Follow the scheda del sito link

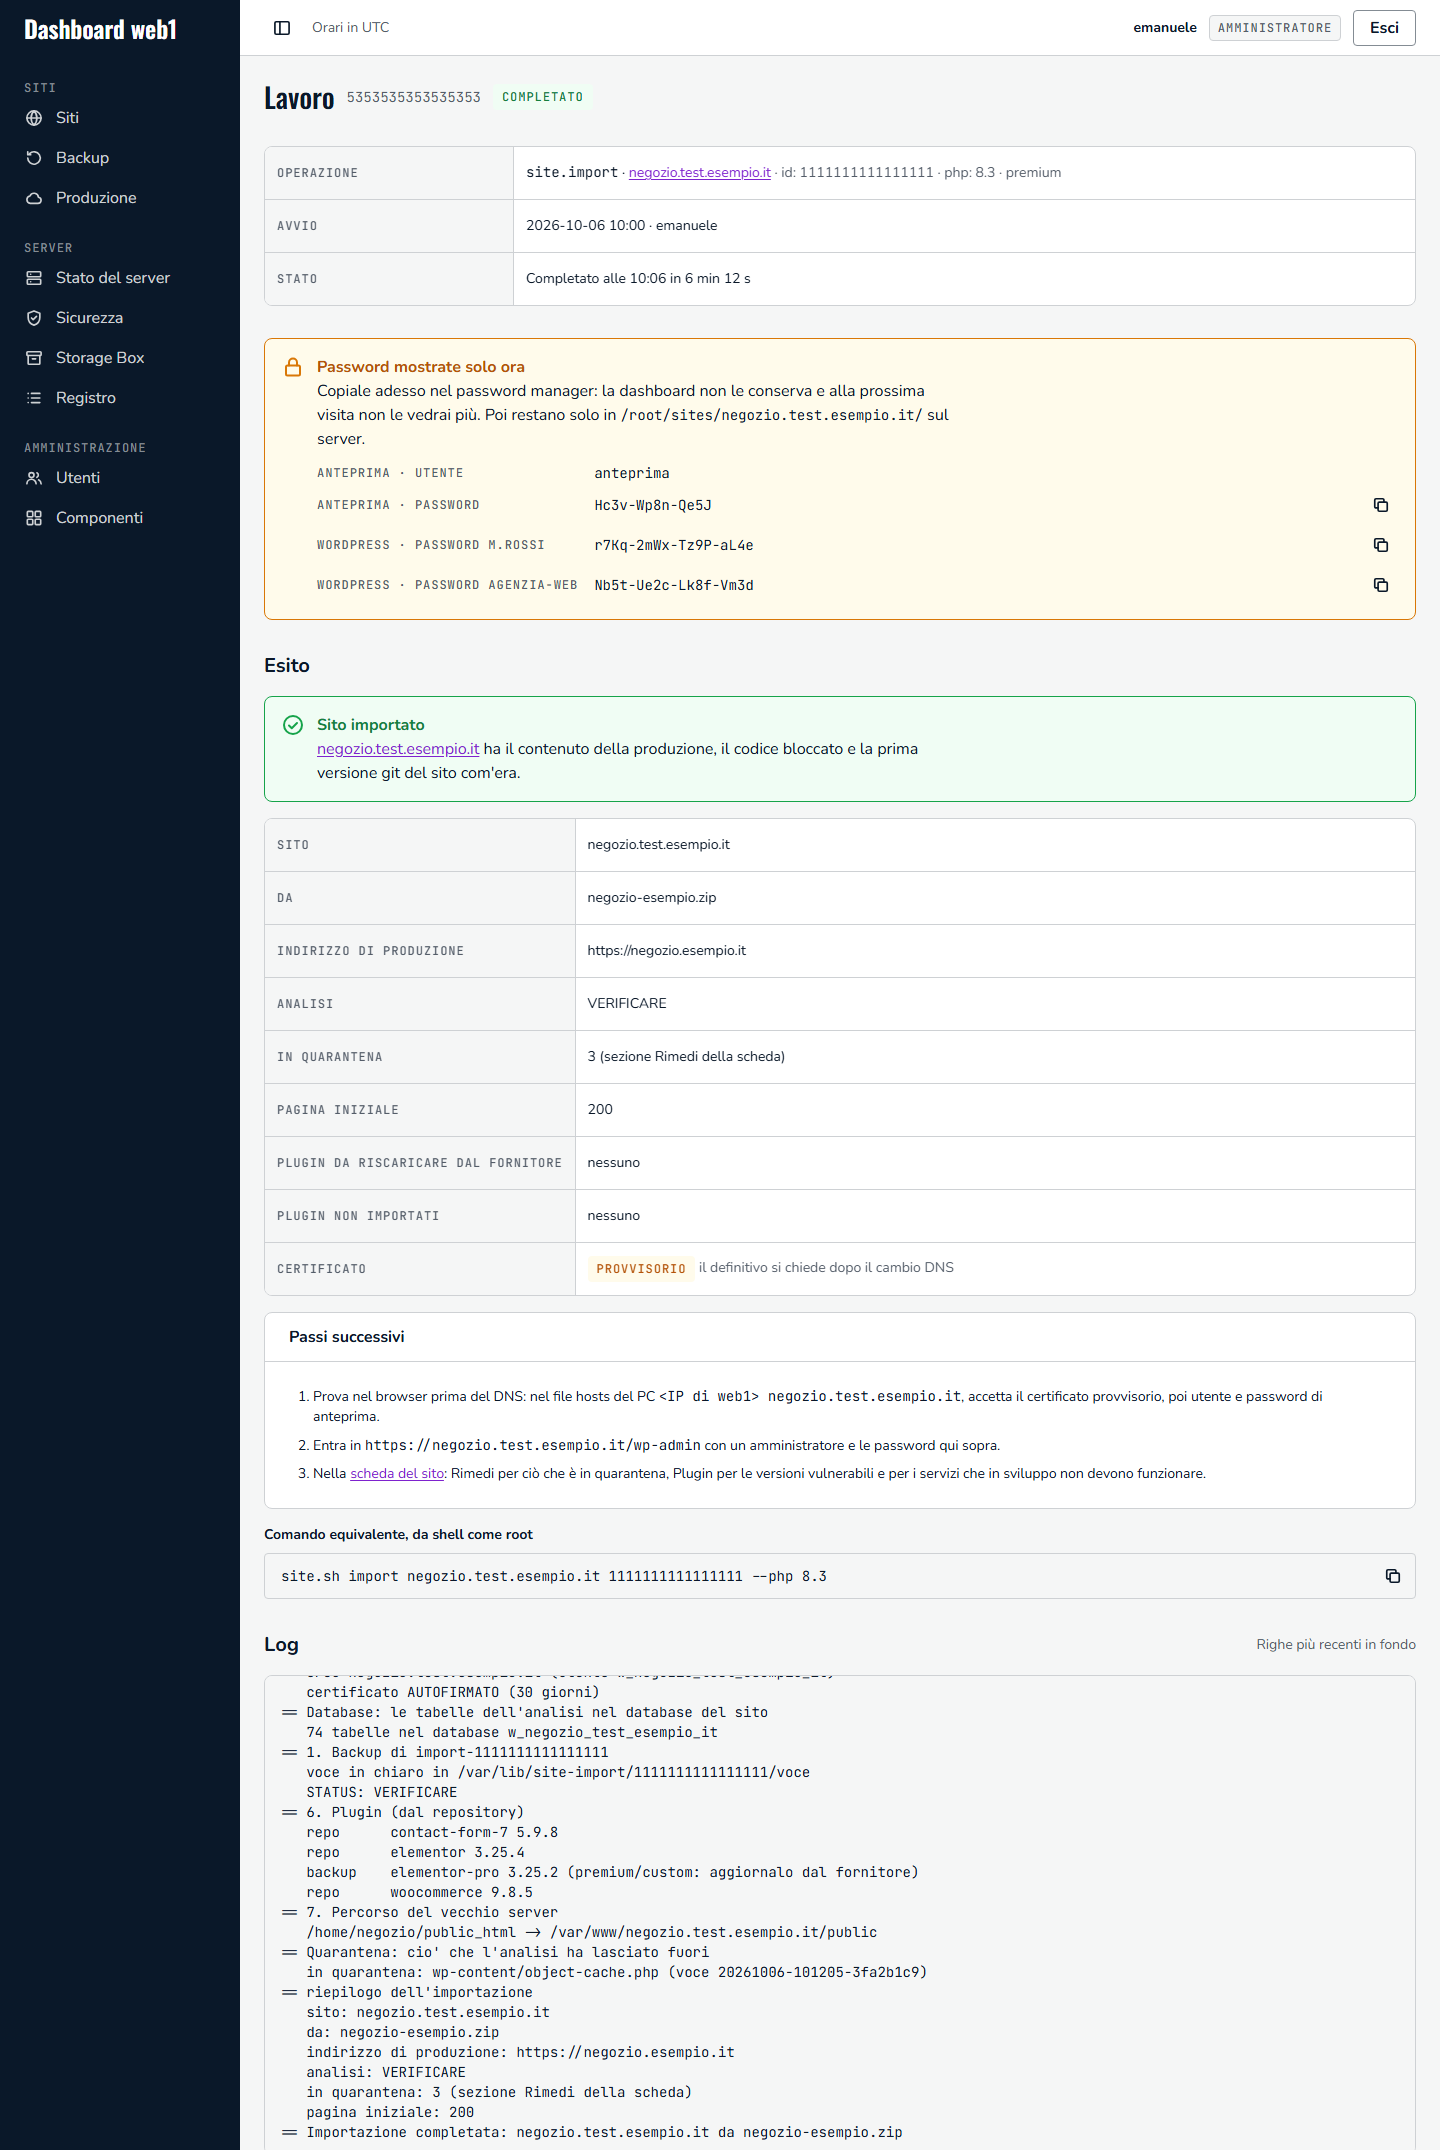pos(397,1474)
